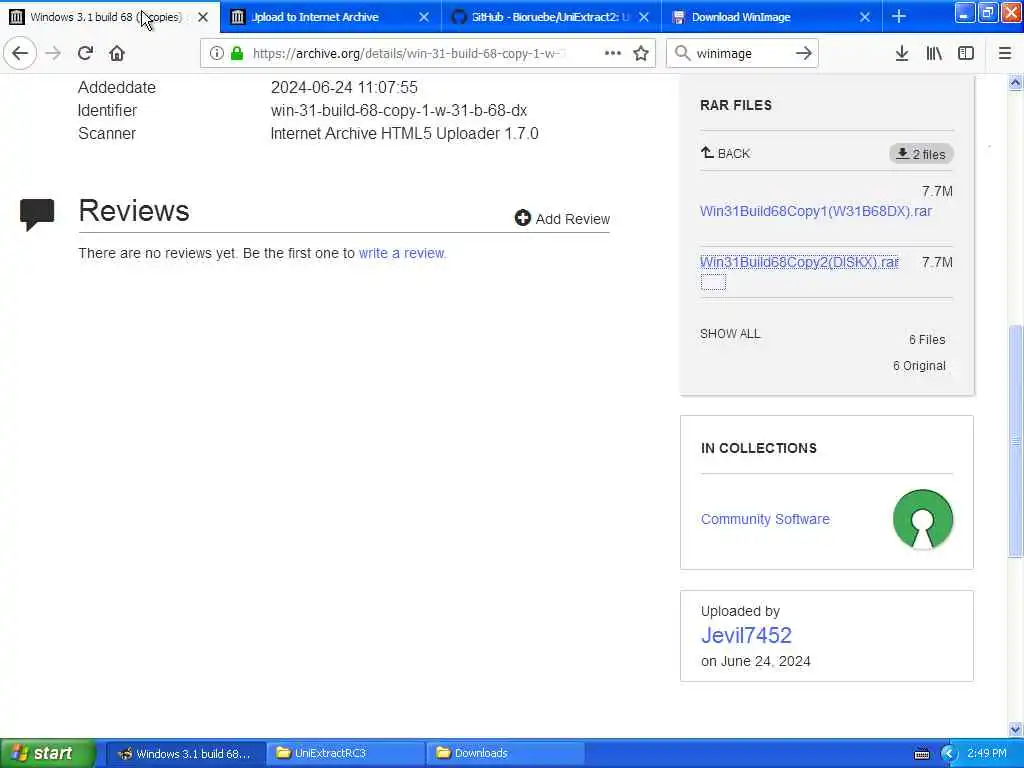Open uploader profile Jevil7452
1024x768 pixels.
[x=746, y=635]
